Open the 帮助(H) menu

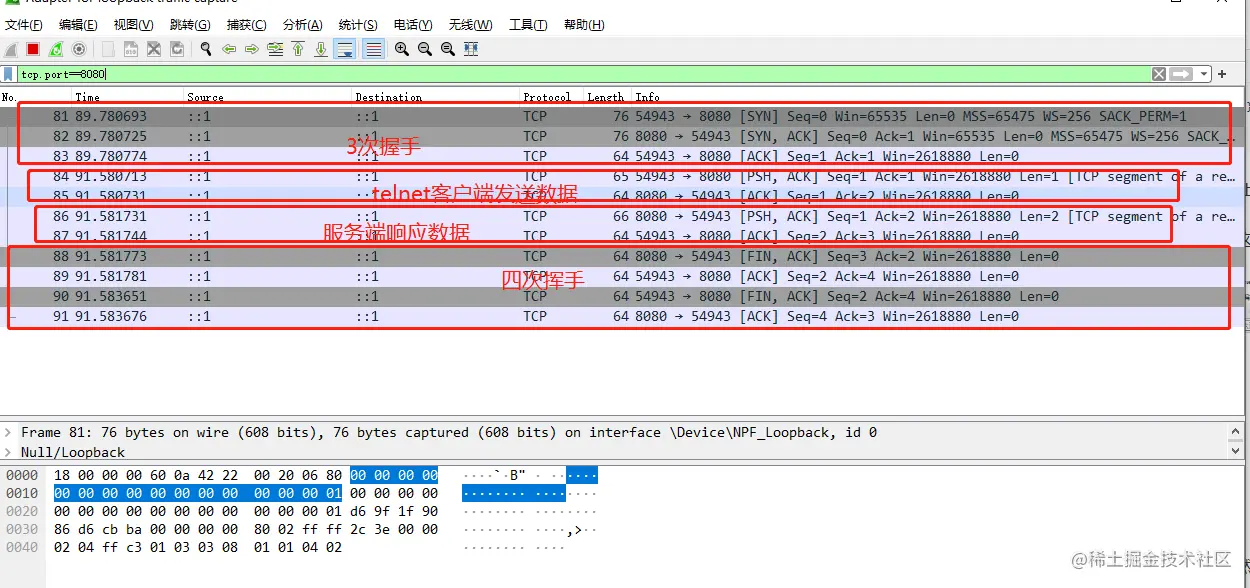(x=584, y=25)
